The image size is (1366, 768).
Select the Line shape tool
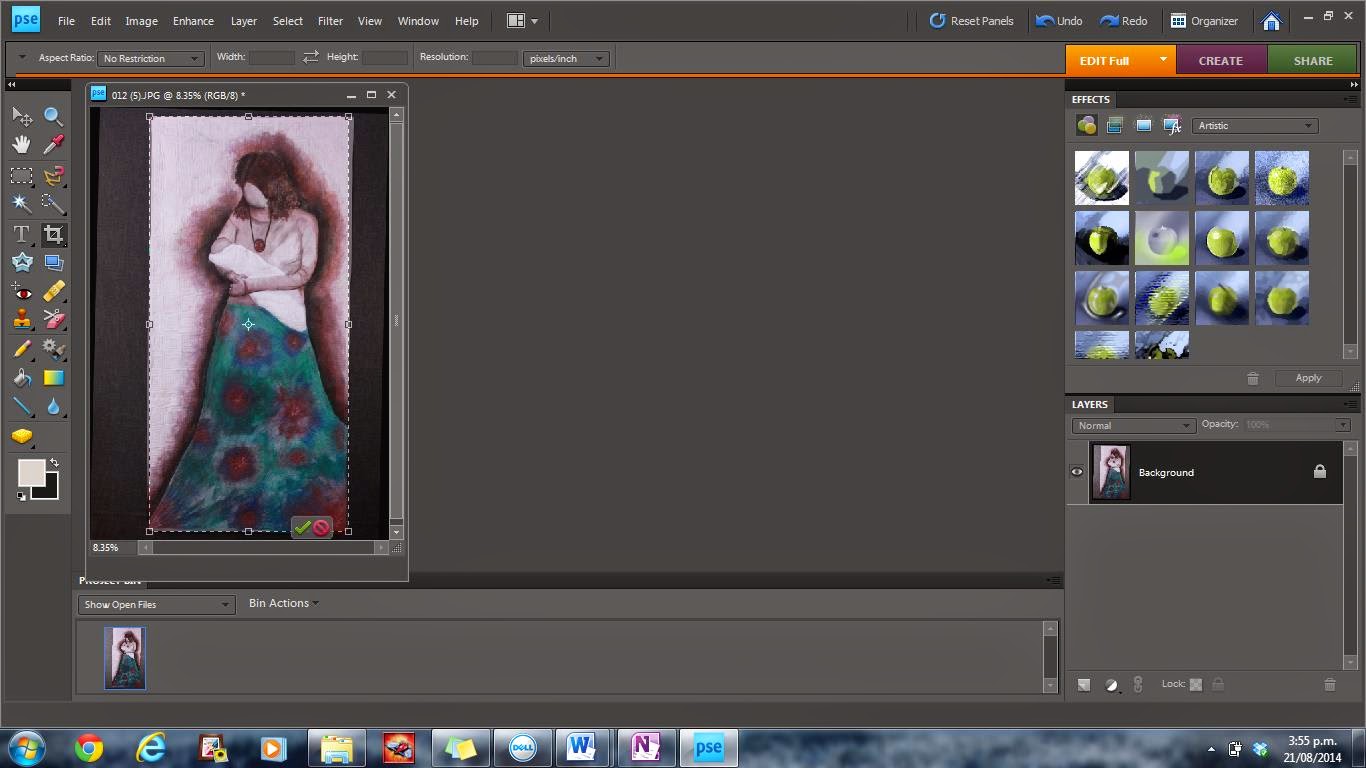[x=22, y=406]
